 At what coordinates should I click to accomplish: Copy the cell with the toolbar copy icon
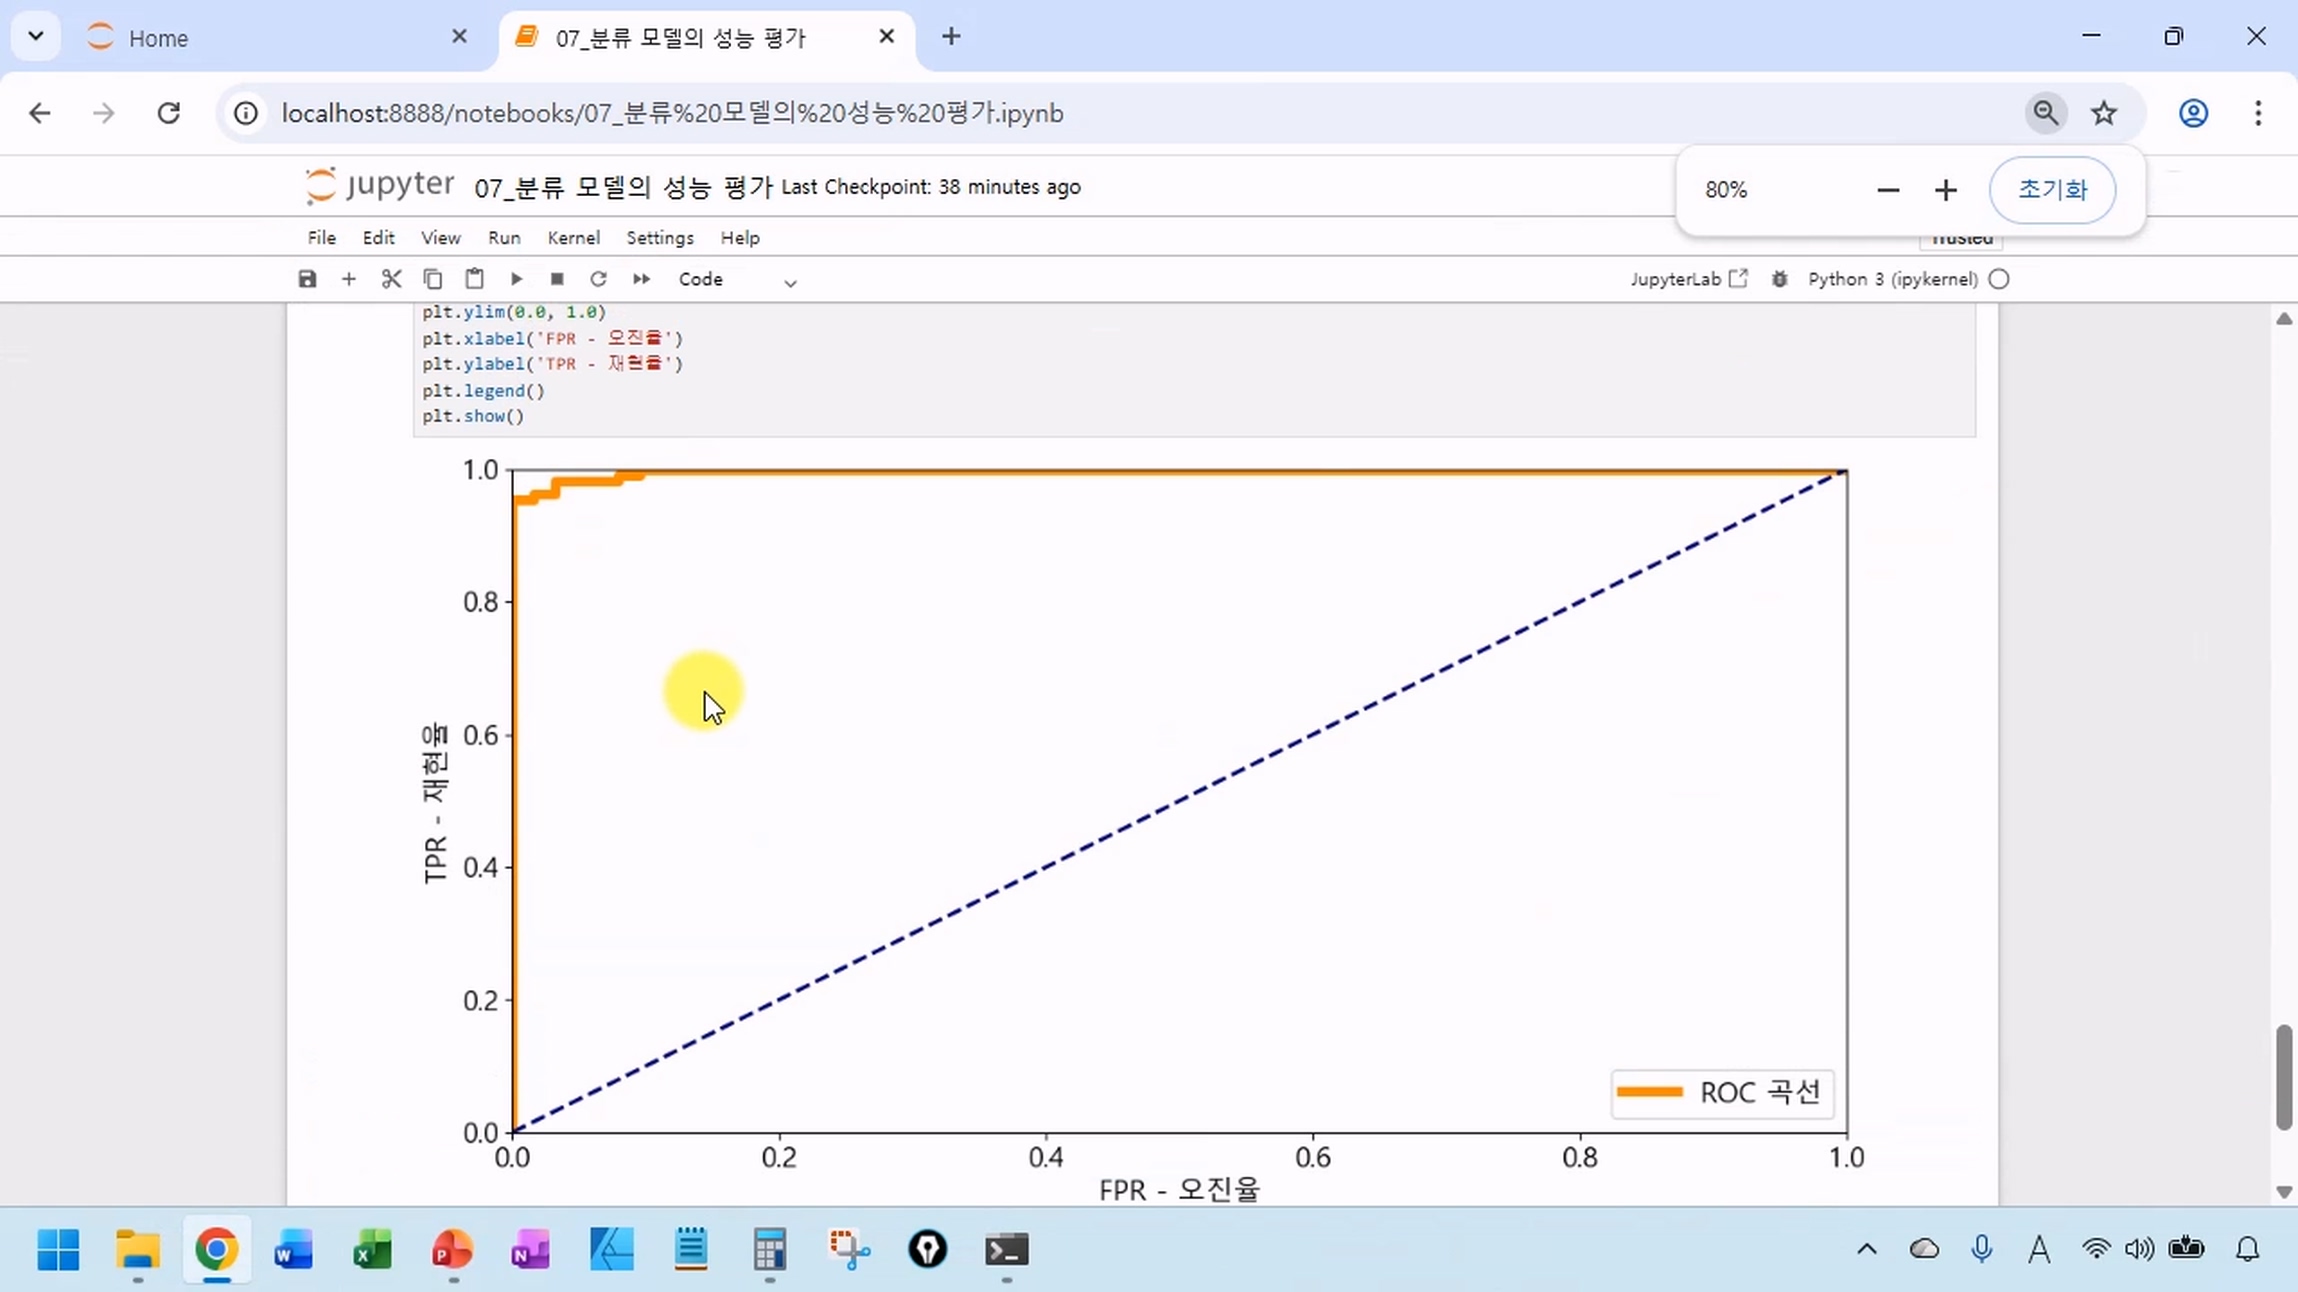coord(432,279)
